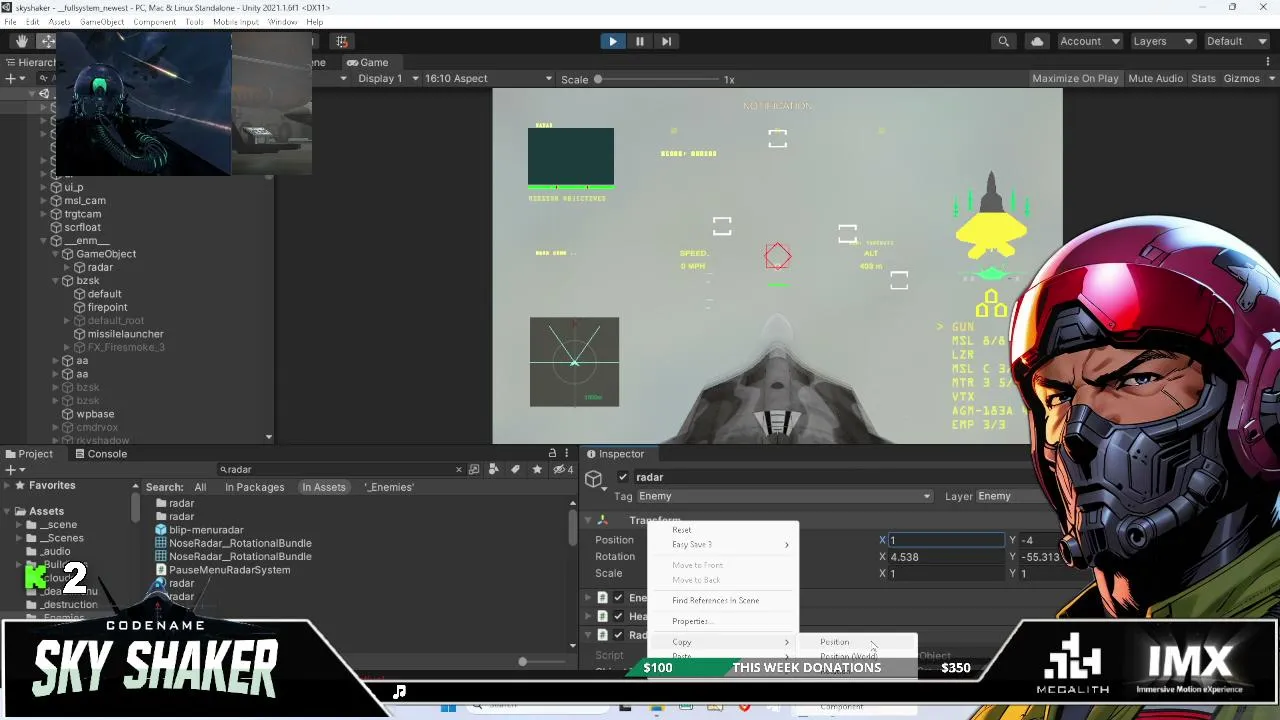Start Play mode with the Play button
Screen dimensions: 1280x720
tap(612, 41)
